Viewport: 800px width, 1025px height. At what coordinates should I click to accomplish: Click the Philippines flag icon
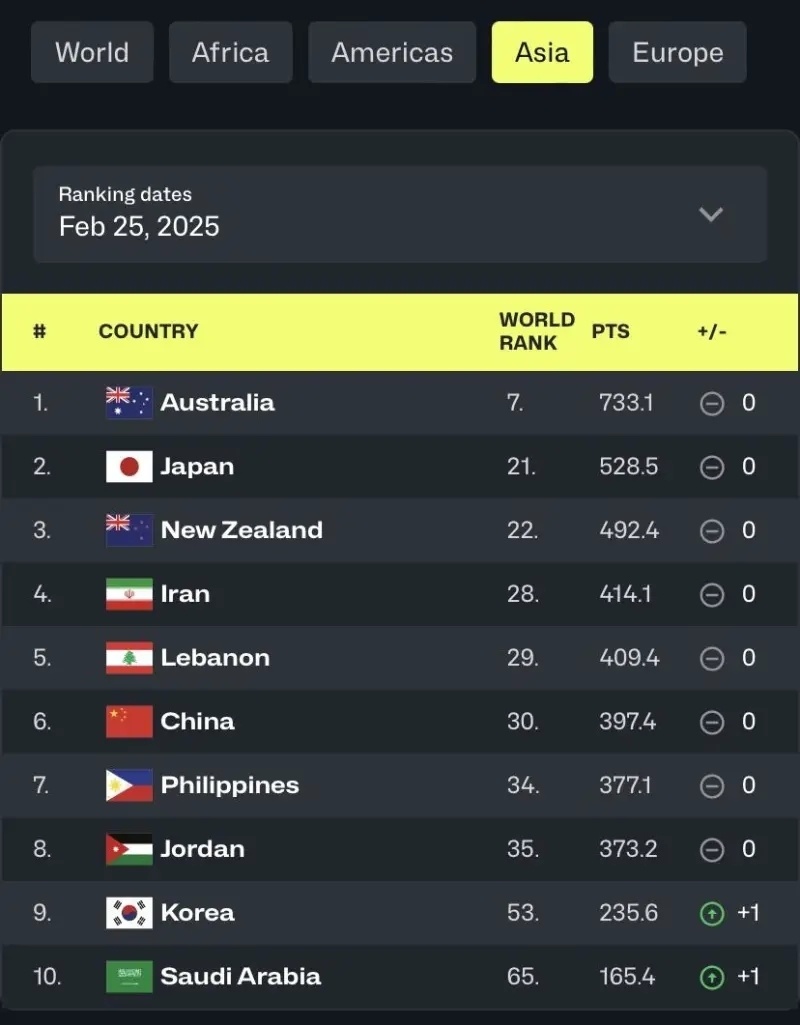pos(129,785)
